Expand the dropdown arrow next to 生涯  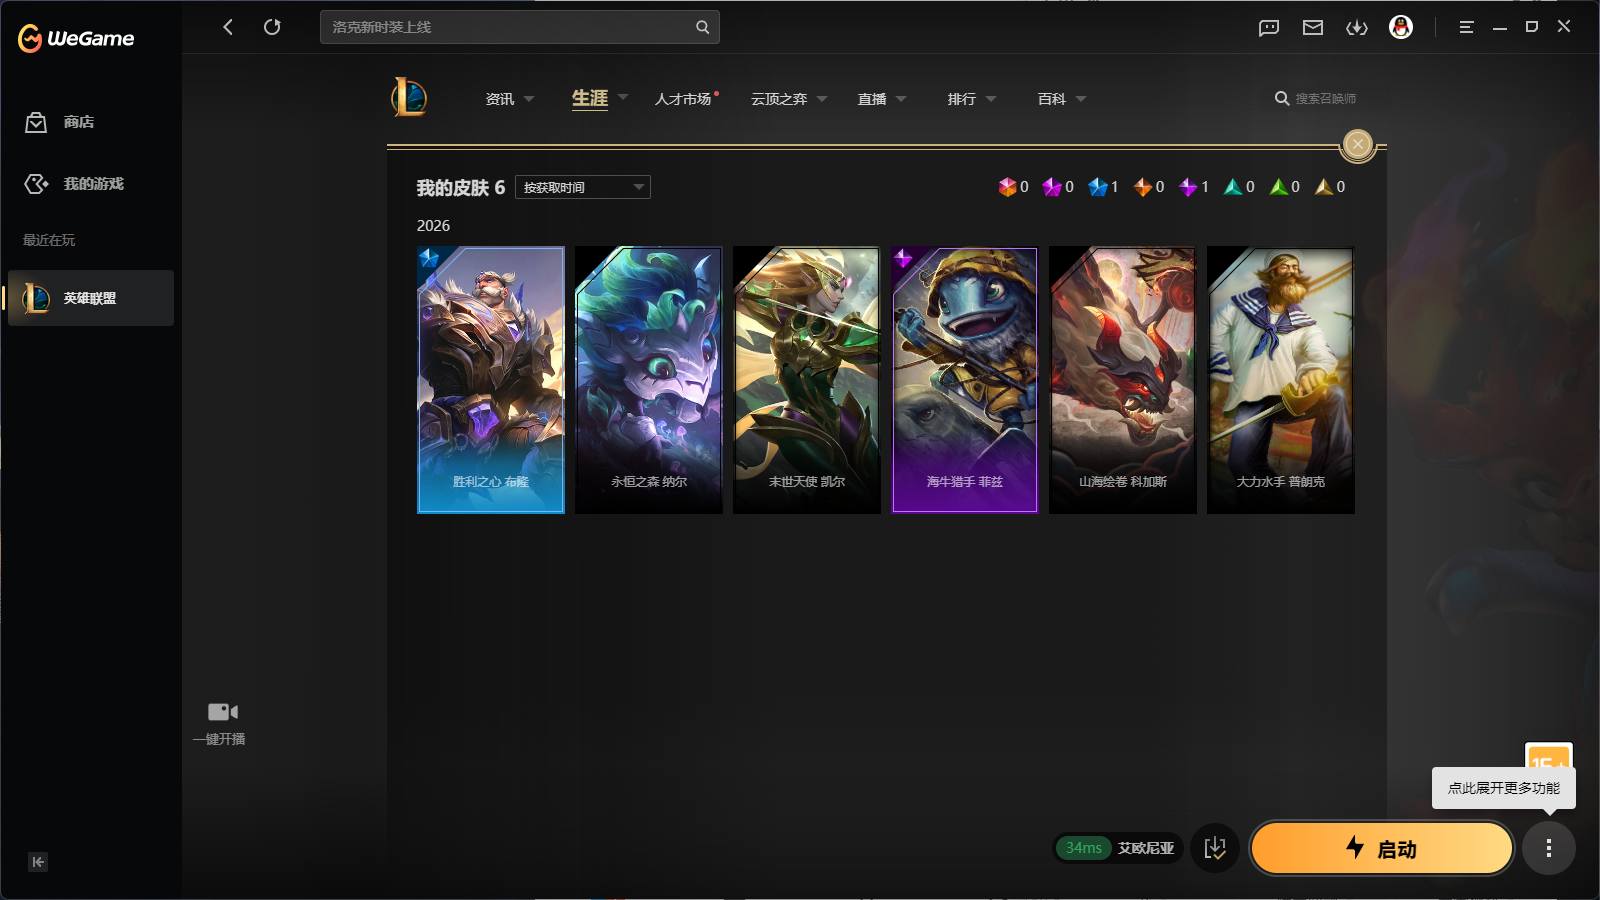623,98
